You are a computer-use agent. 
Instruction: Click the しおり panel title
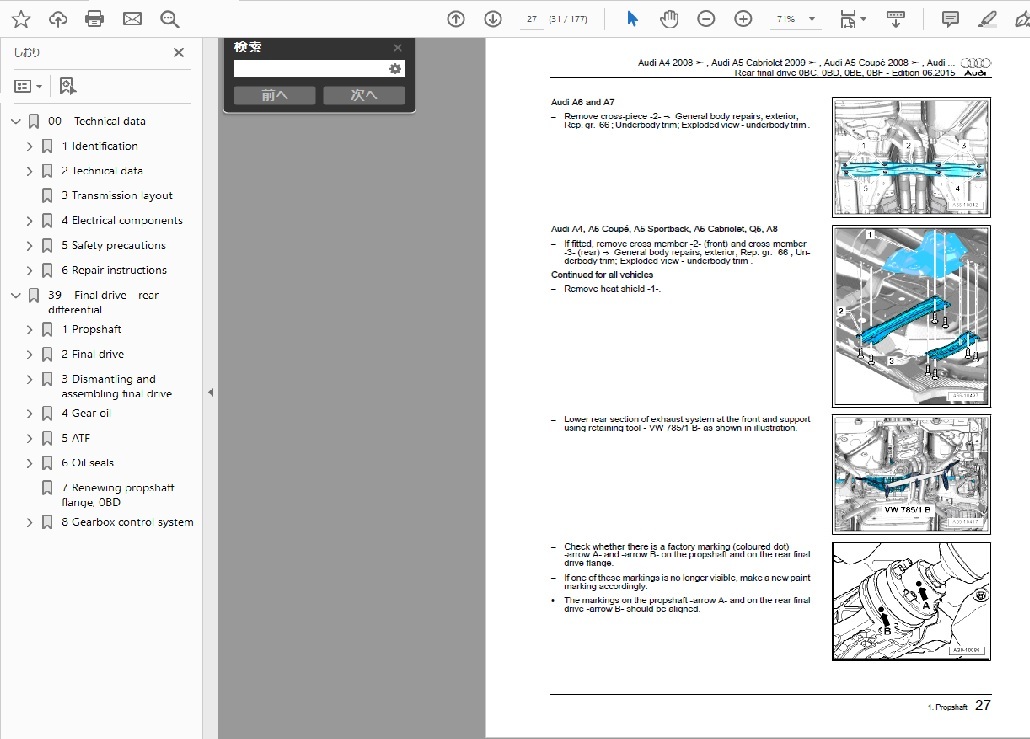click(27, 53)
